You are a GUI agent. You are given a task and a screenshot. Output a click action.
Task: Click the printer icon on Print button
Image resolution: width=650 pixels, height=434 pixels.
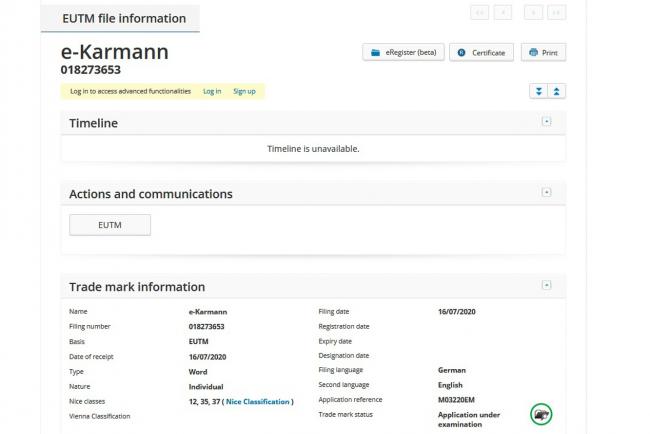click(x=534, y=53)
